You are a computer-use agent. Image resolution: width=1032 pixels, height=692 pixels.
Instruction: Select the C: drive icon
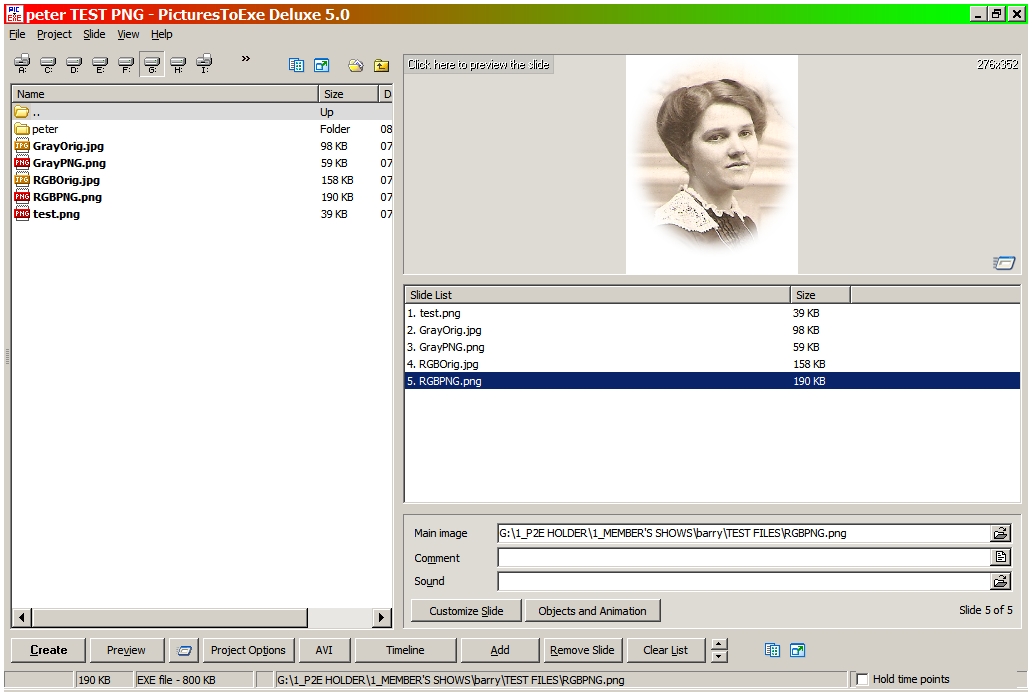(x=48, y=65)
